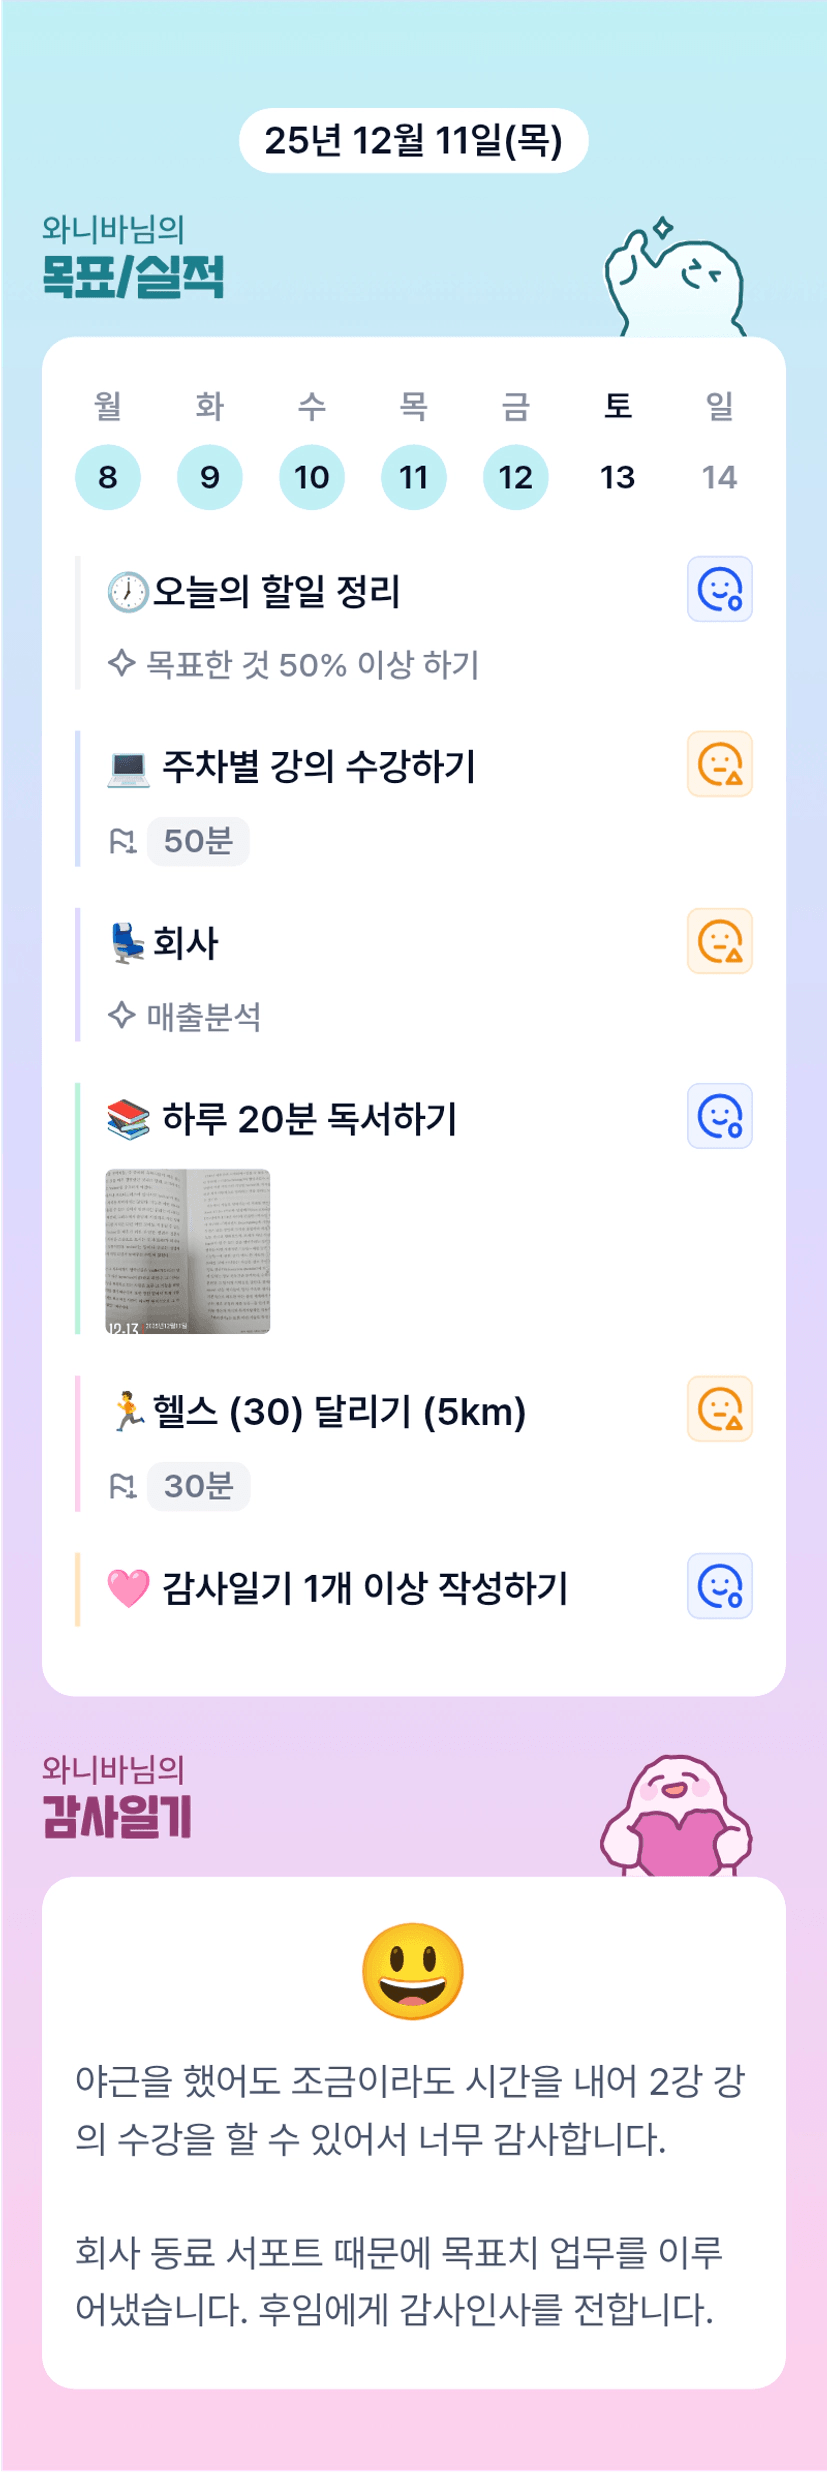827x2473 pixels.
Task: Click the orange face status icon for 회사
Action: coord(719,941)
